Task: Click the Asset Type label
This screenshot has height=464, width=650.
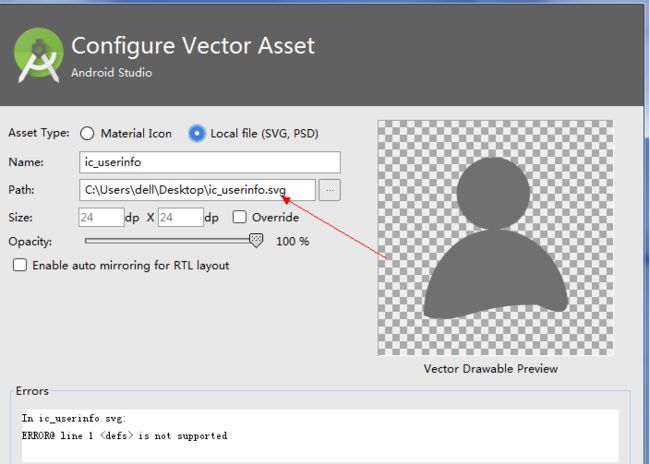Action: coord(39,133)
